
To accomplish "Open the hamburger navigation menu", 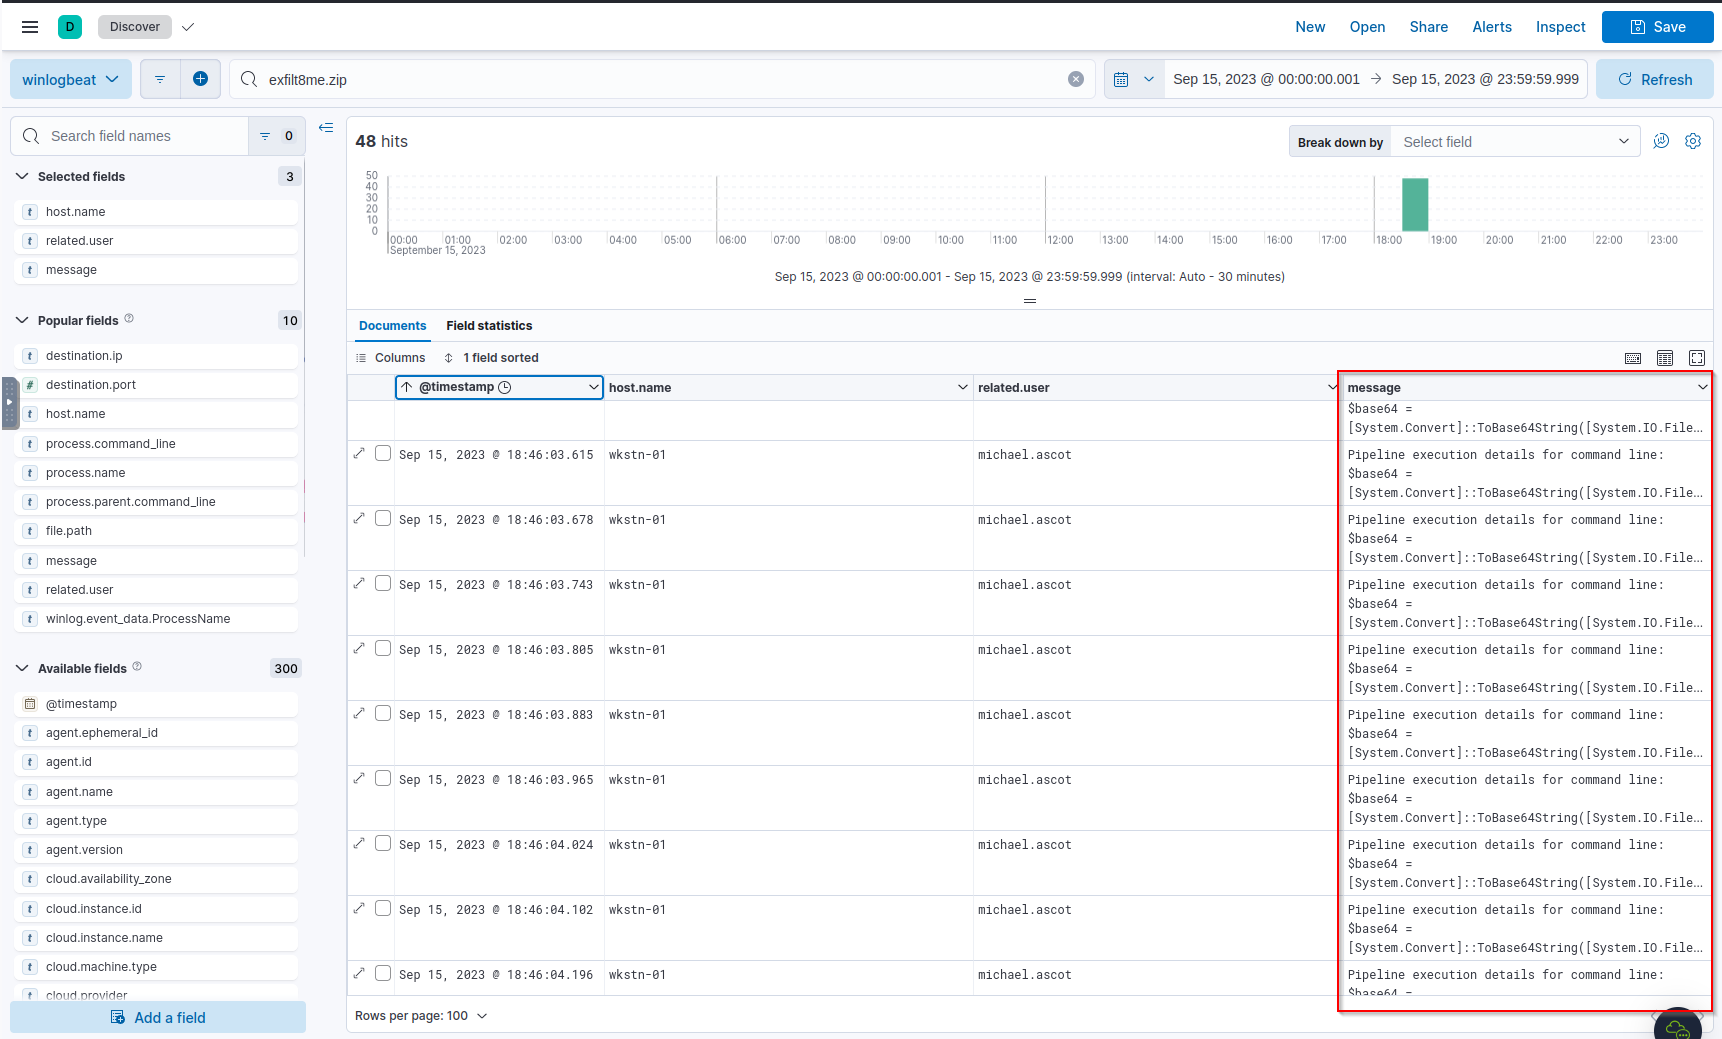I will point(30,27).
